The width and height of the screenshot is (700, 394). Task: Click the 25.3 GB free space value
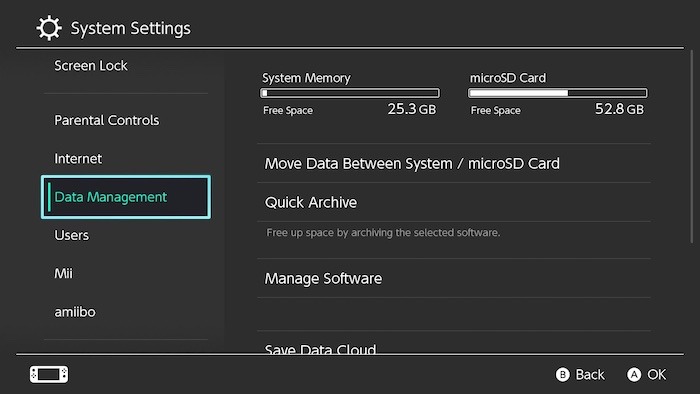click(x=412, y=109)
